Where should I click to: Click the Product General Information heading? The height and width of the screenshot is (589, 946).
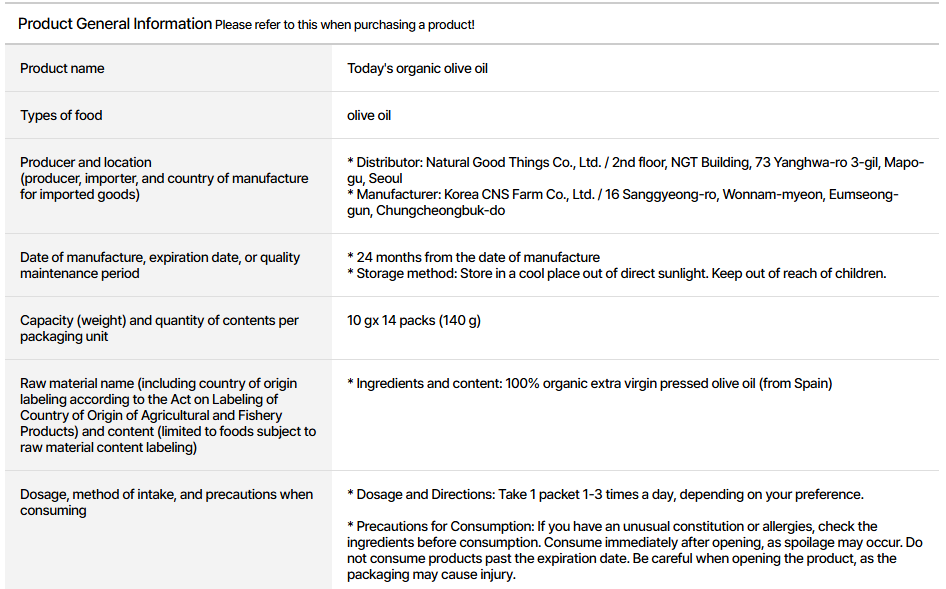pos(114,24)
